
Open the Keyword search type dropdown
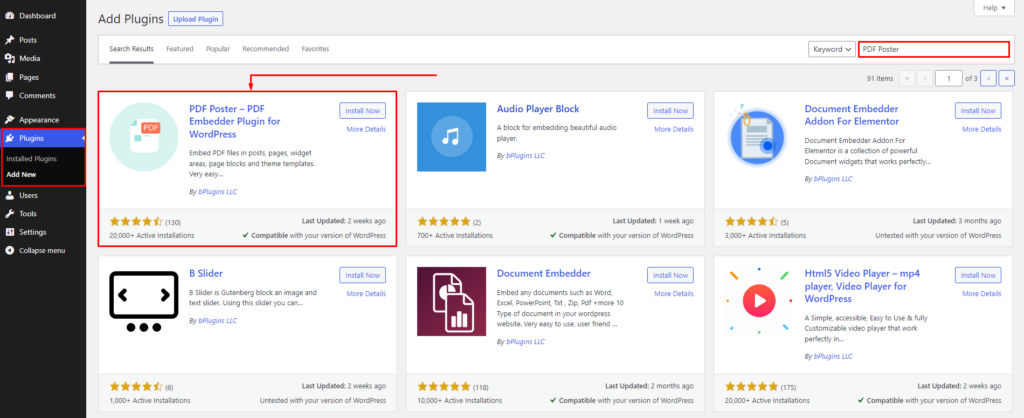(x=831, y=49)
